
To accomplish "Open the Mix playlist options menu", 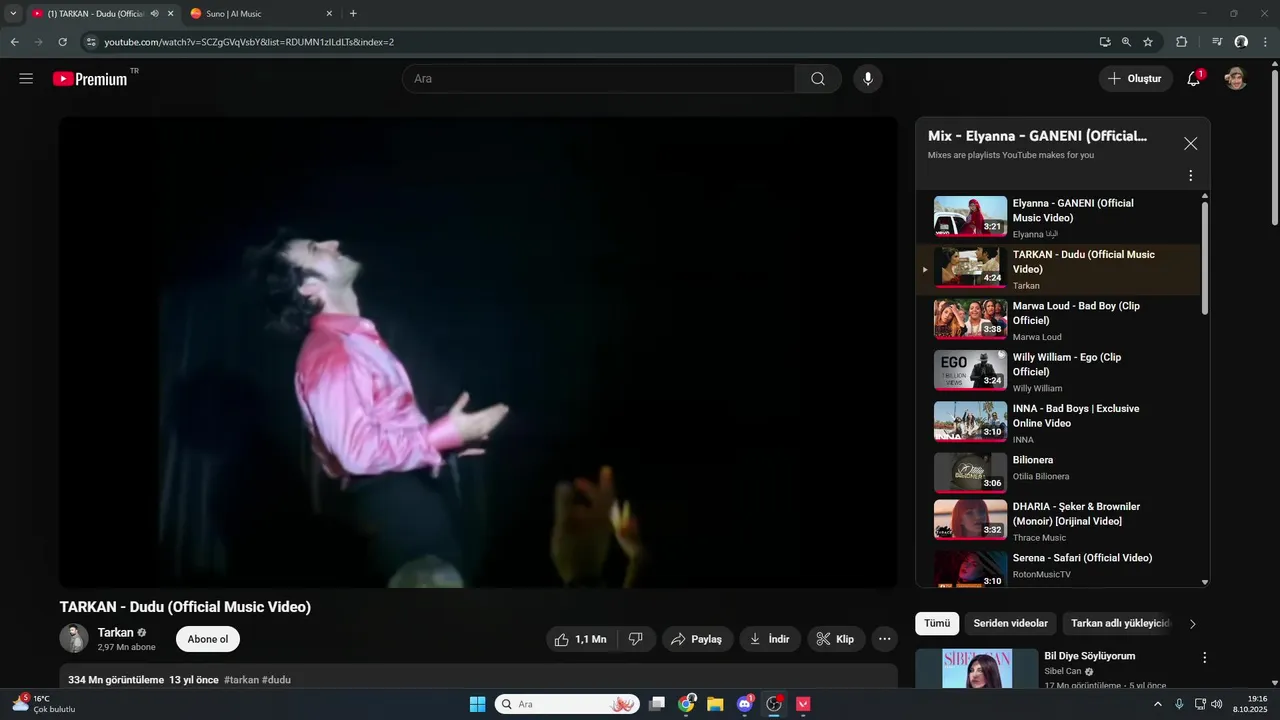I will point(1190,176).
